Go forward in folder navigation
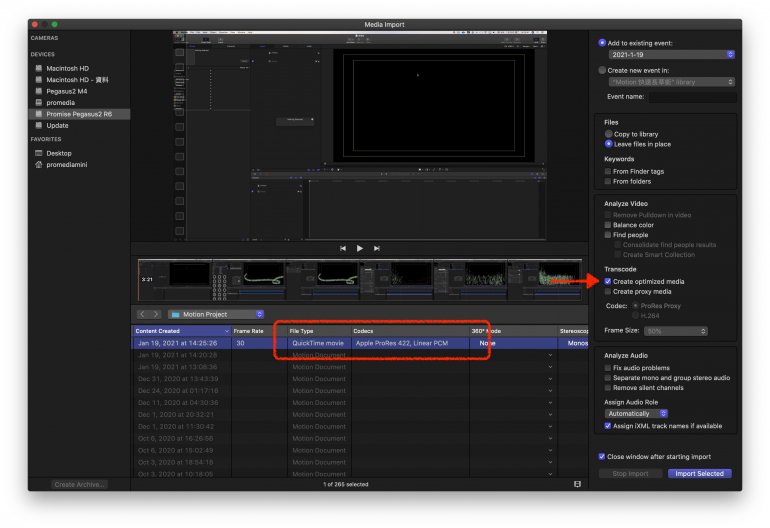This screenshot has width=770, height=528. [156, 314]
